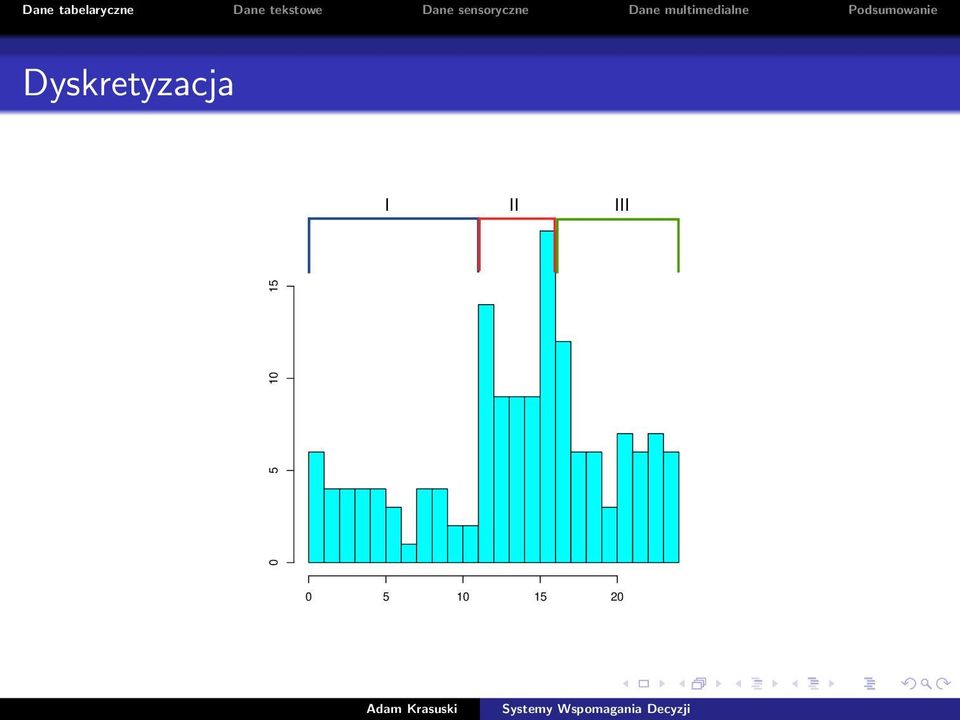This screenshot has width=960, height=720.
Task: Click the previous subsection arrow
Action: pos(738,683)
